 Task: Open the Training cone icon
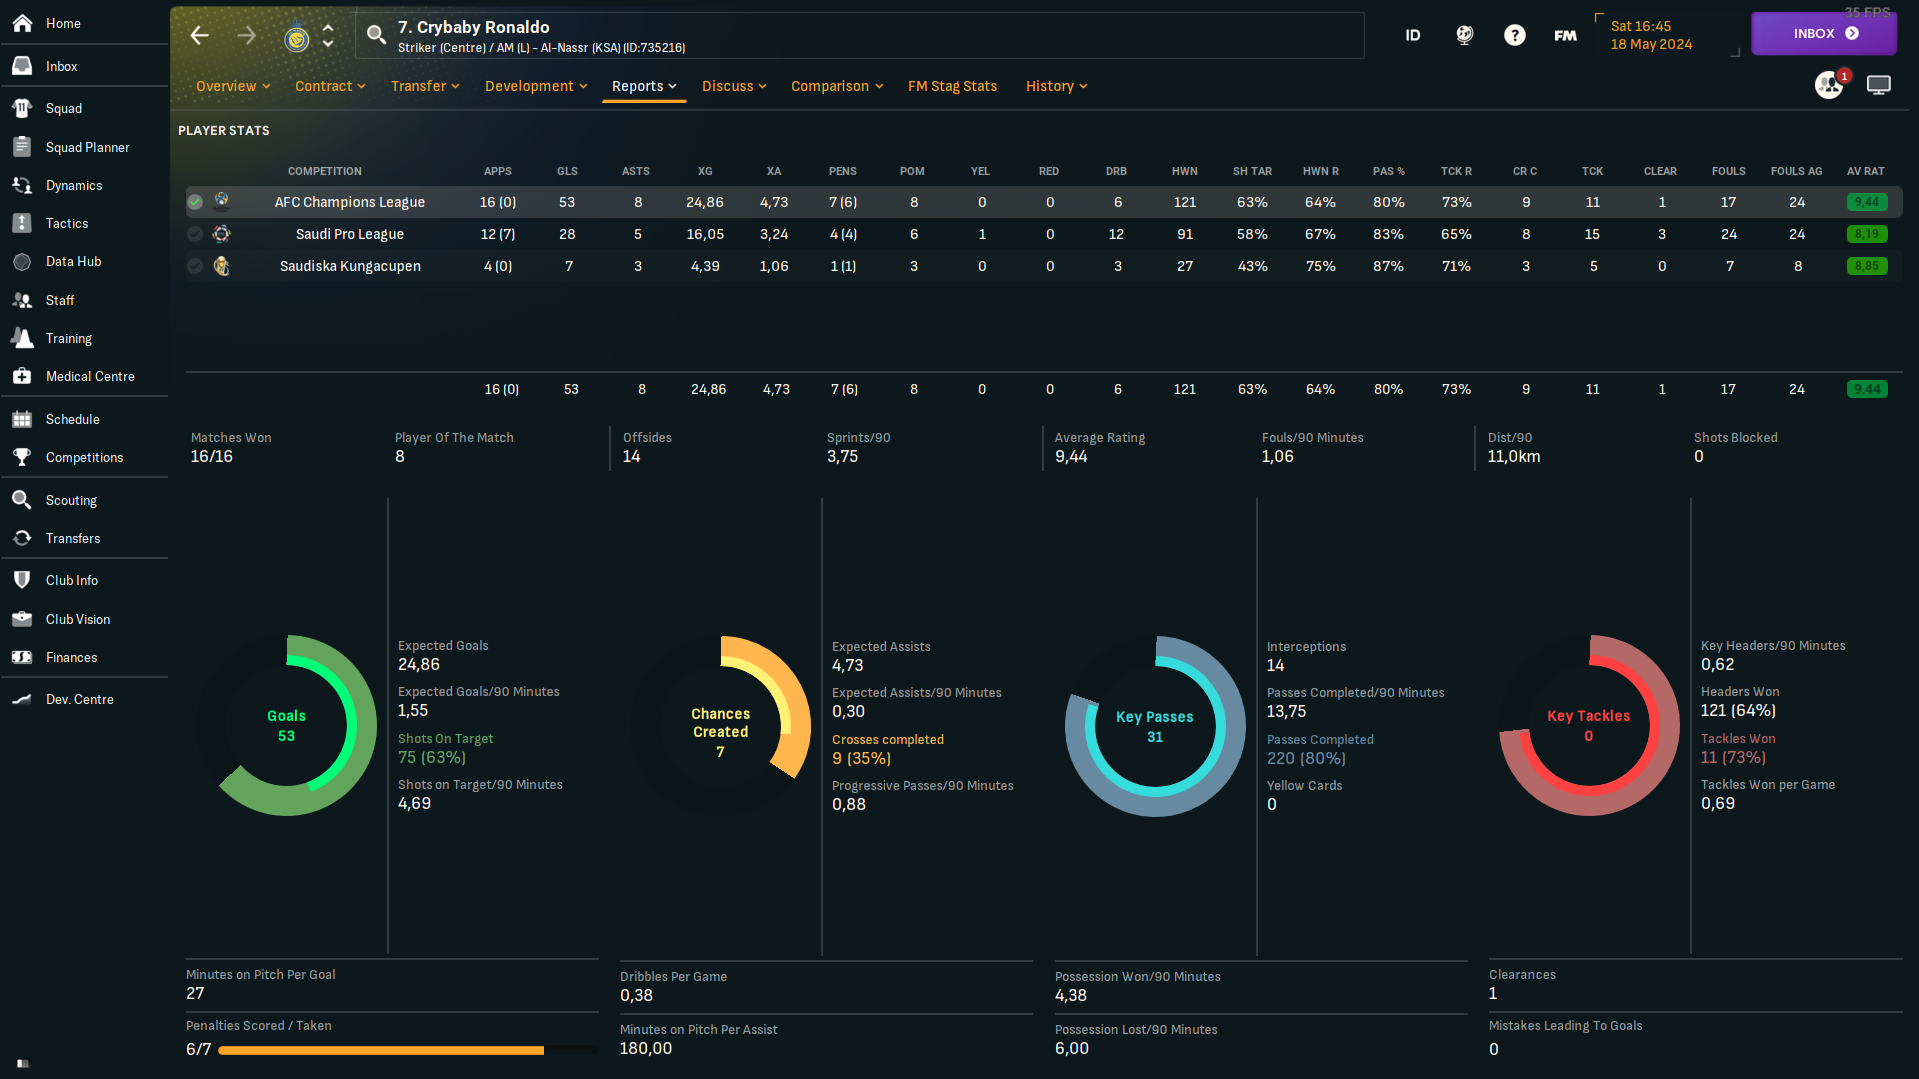click(x=22, y=338)
